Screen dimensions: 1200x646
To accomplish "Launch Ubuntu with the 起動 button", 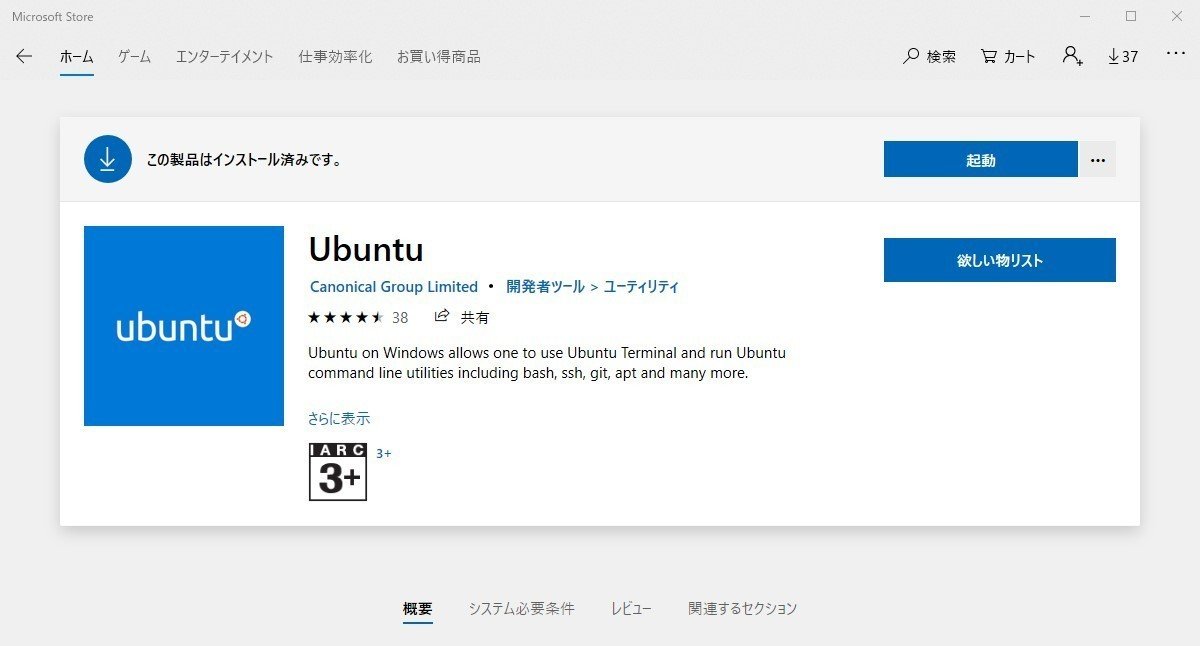I will (x=980, y=159).
